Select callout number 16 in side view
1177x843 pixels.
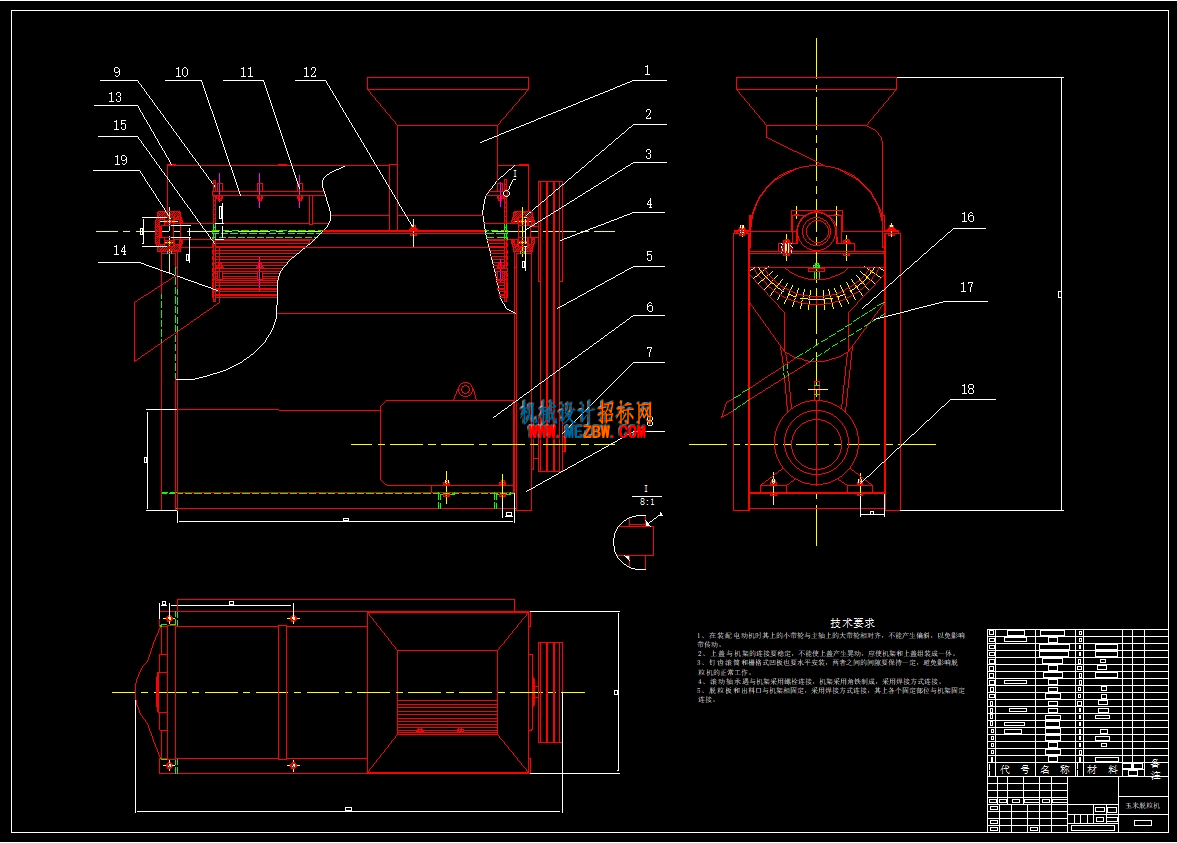point(968,217)
